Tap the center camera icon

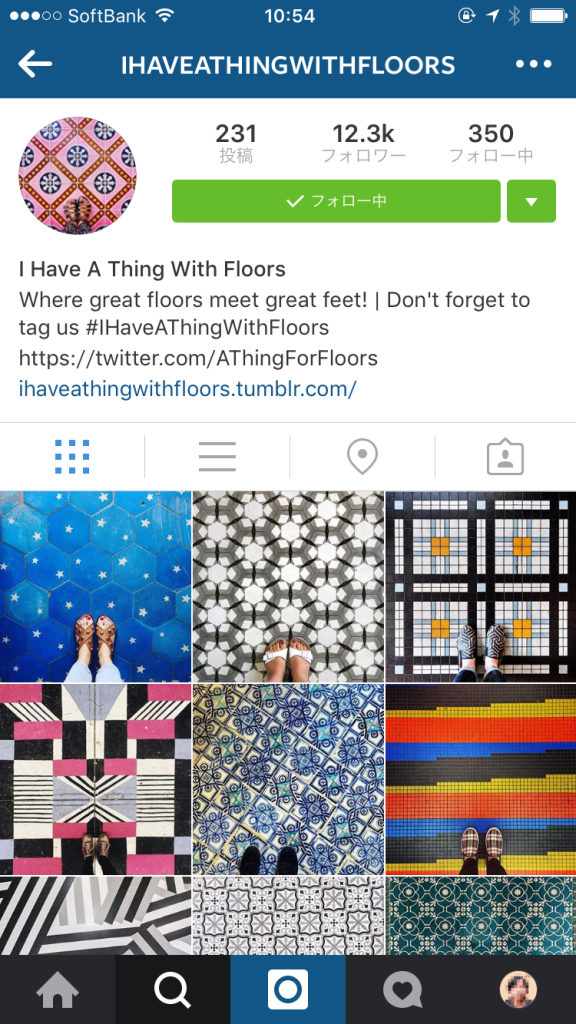[x=288, y=990]
